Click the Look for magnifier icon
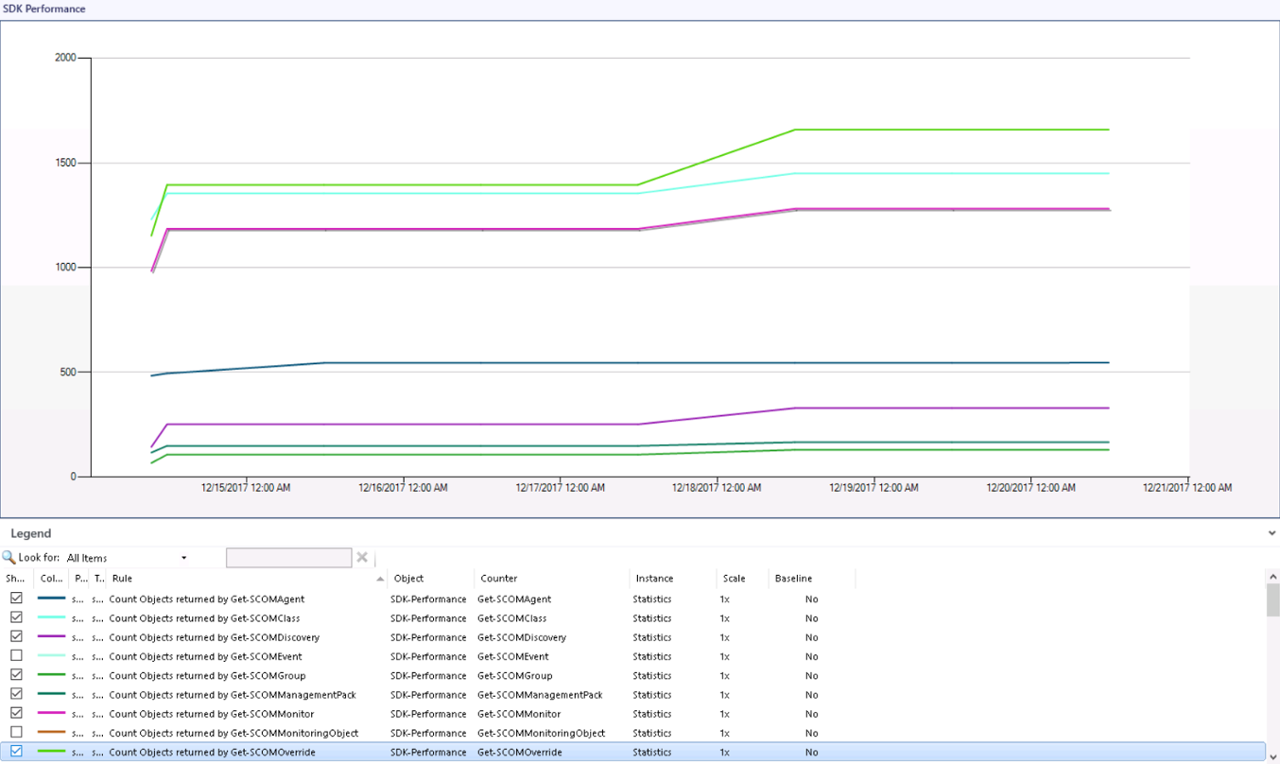1280x764 pixels. point(9,558)
